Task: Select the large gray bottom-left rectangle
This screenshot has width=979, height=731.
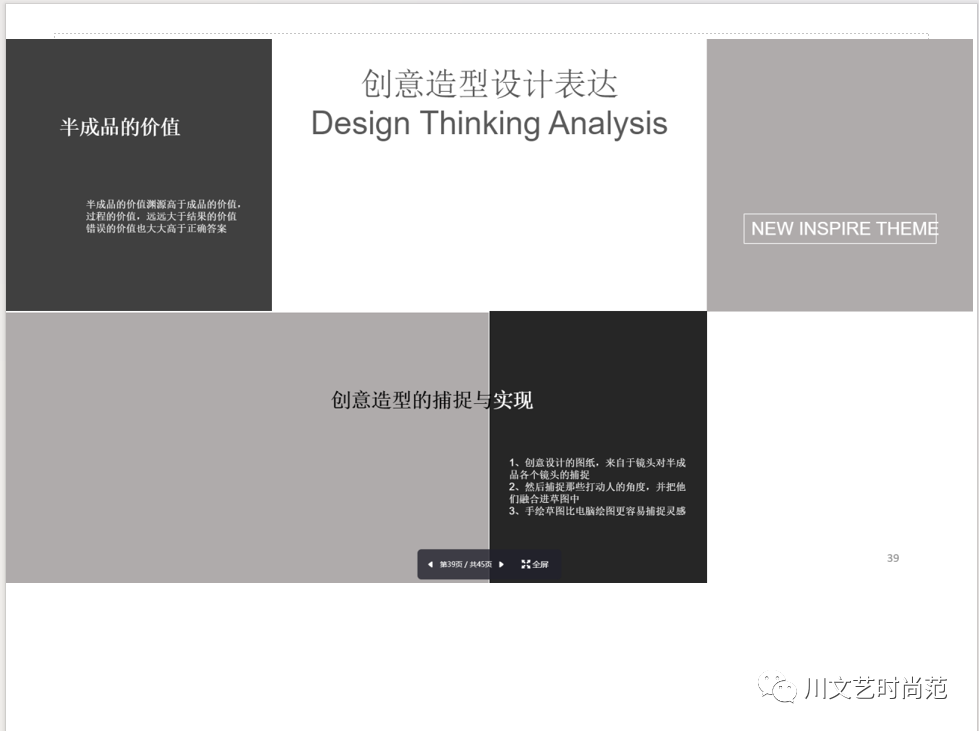Action: (x=200, y=480)
